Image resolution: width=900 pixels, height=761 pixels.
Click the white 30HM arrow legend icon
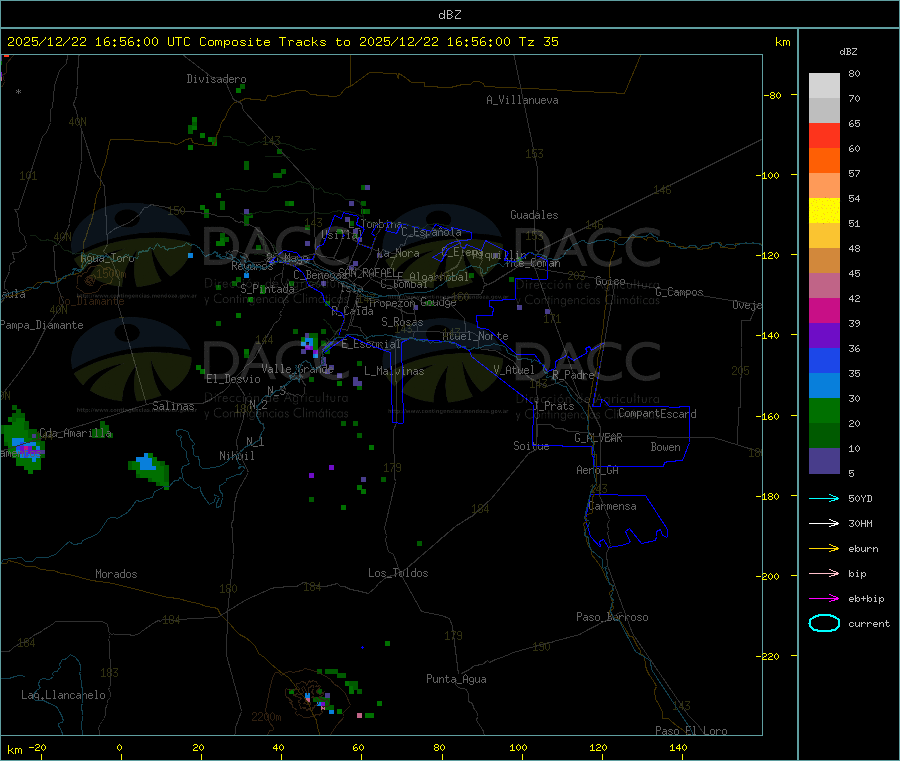tap(824, 523)
